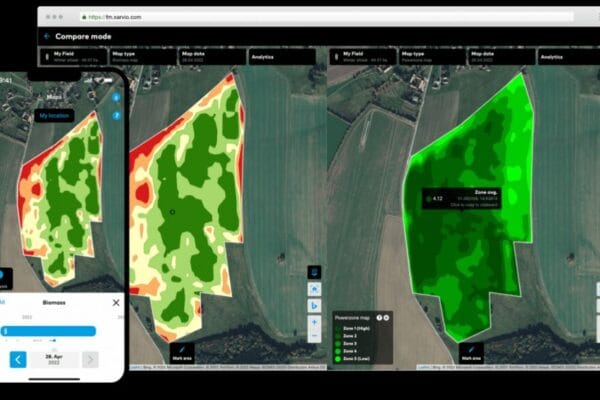Click Zone 5 (Low) color swatch

tap(338, 359)
